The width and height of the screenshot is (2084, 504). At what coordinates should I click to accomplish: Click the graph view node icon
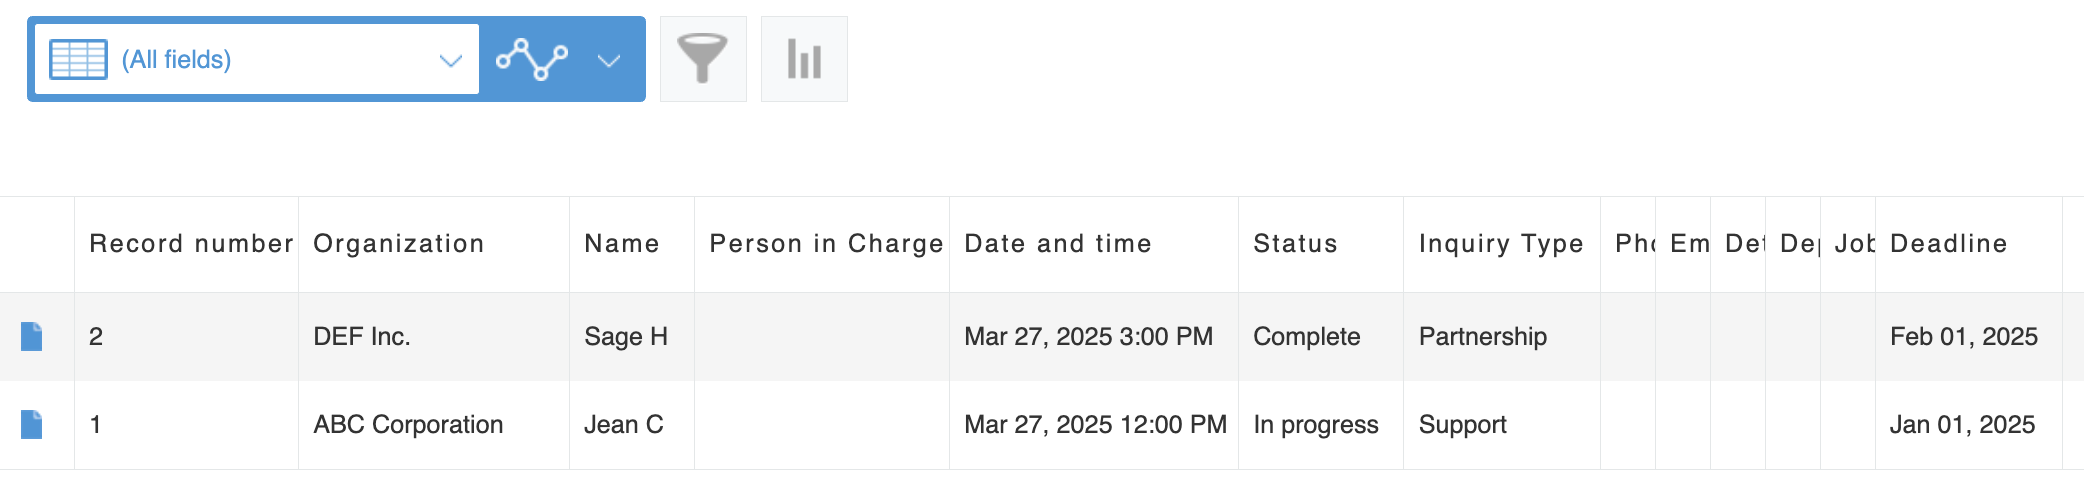pos(532,59)
